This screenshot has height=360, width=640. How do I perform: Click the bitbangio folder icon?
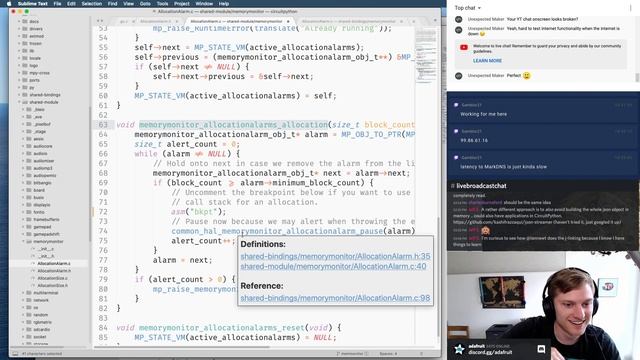point(29,183)
